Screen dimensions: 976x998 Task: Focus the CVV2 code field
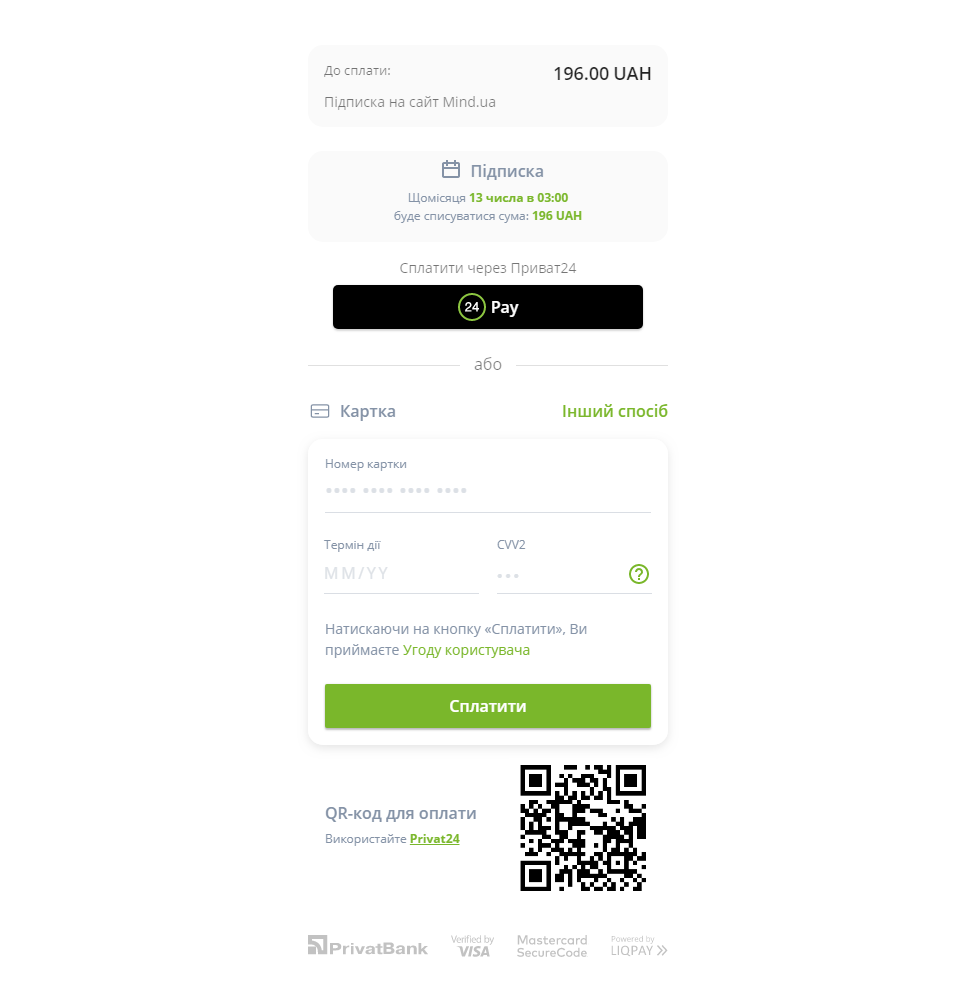(560, 575)
